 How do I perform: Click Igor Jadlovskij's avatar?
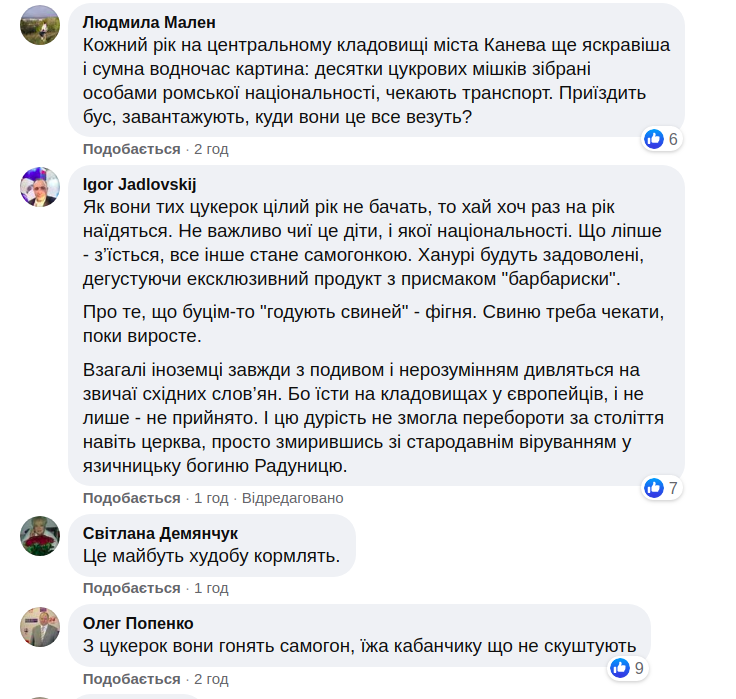[x=41, y=187]
